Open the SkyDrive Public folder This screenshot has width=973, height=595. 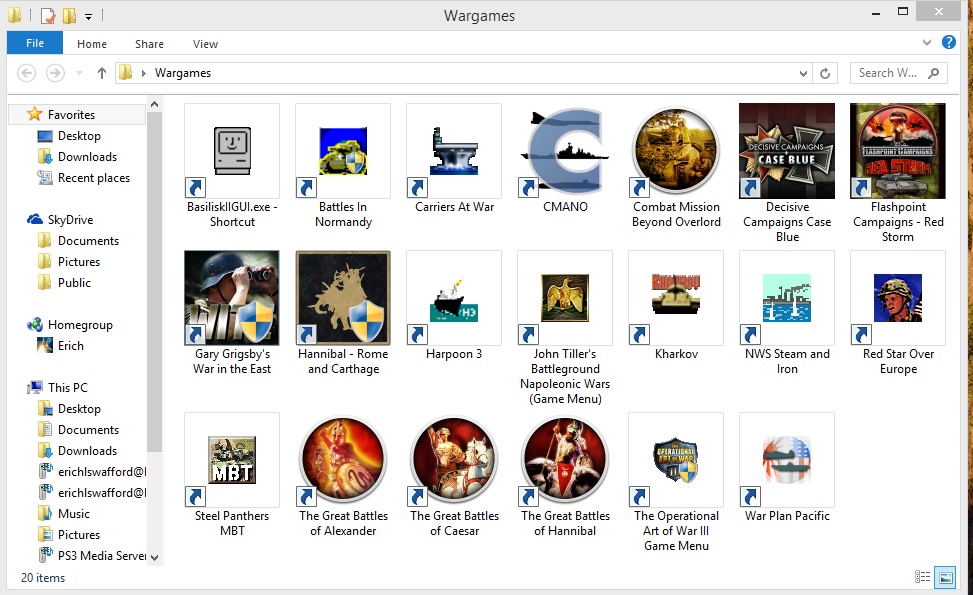(x=74, y=282)
